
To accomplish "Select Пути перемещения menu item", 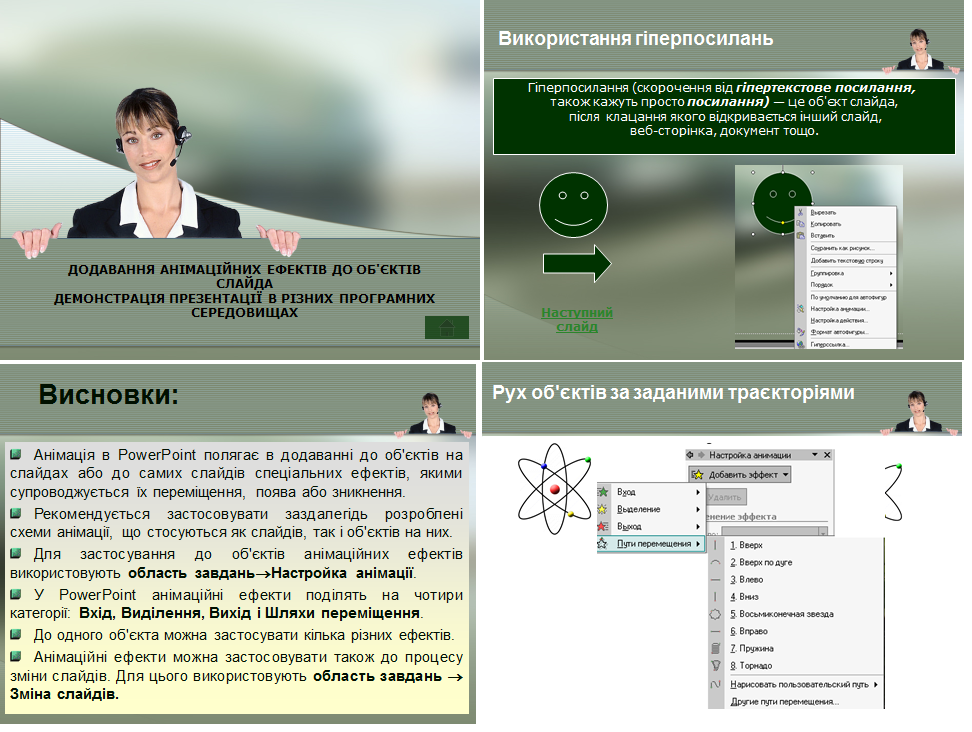I will tap(653, 543).
